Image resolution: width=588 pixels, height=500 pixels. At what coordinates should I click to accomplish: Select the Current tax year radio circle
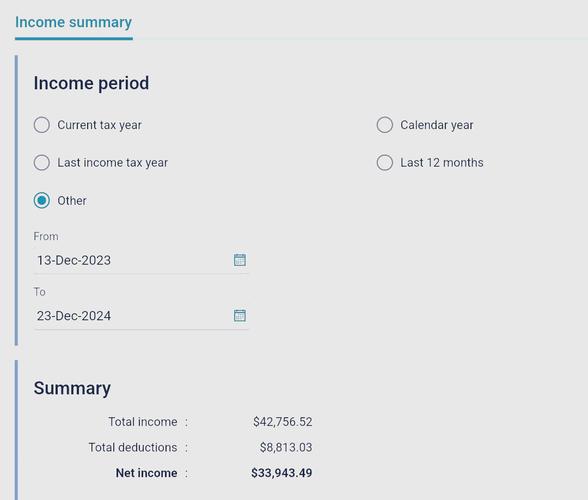tap(42, 125)
